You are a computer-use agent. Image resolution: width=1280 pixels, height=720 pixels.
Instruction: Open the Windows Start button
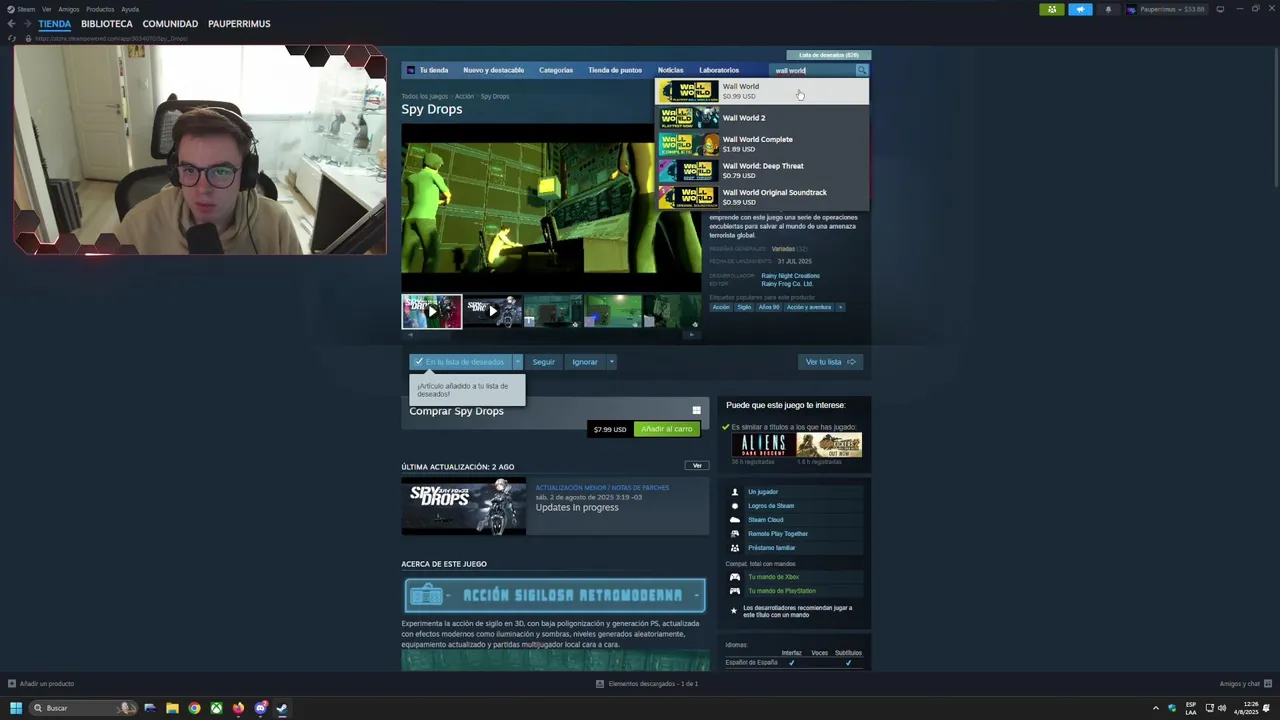[16, 708]
